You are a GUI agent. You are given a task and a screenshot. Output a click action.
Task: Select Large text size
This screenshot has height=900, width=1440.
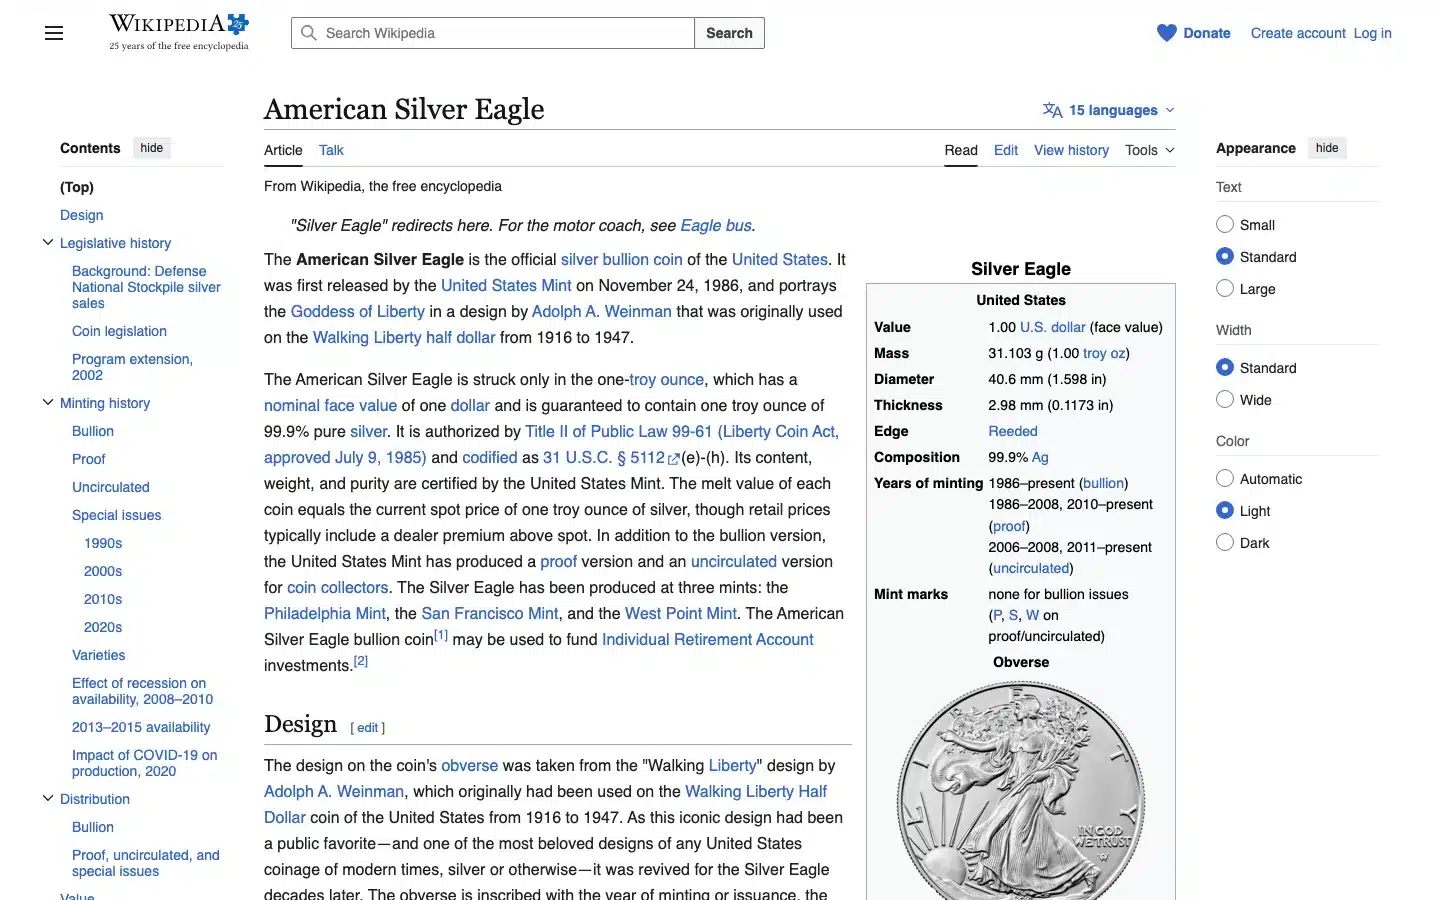tap(1225, 288)
